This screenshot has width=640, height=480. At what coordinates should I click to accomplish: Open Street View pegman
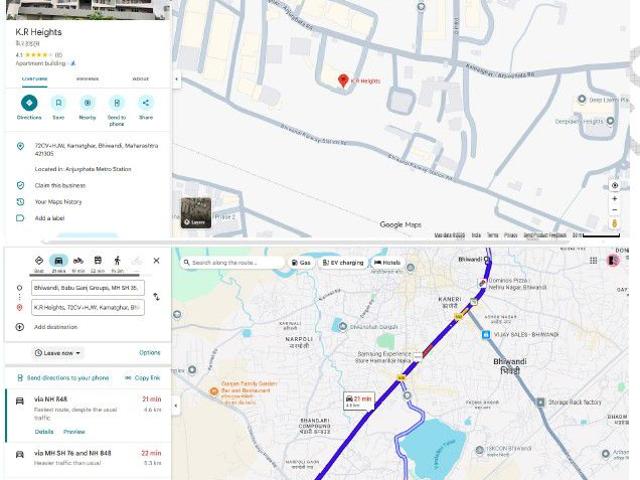(614, 223)
